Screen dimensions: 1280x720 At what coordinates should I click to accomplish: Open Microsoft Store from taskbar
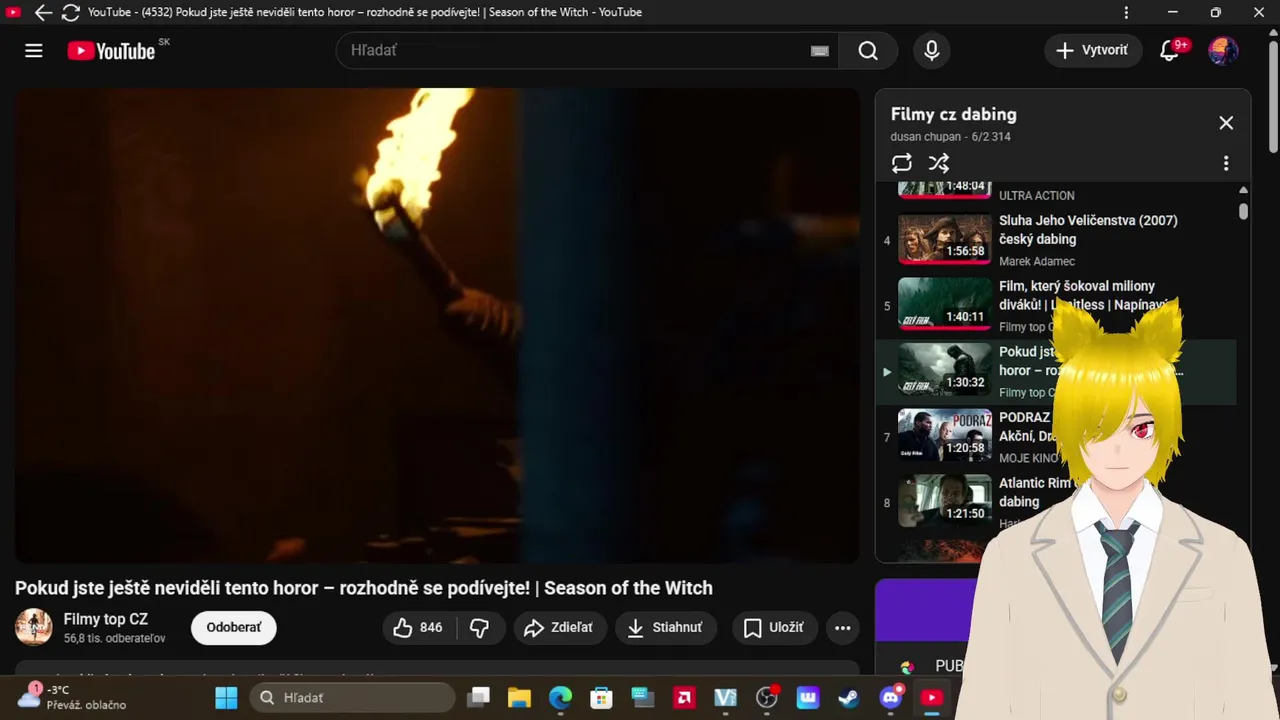pos(601,698)
